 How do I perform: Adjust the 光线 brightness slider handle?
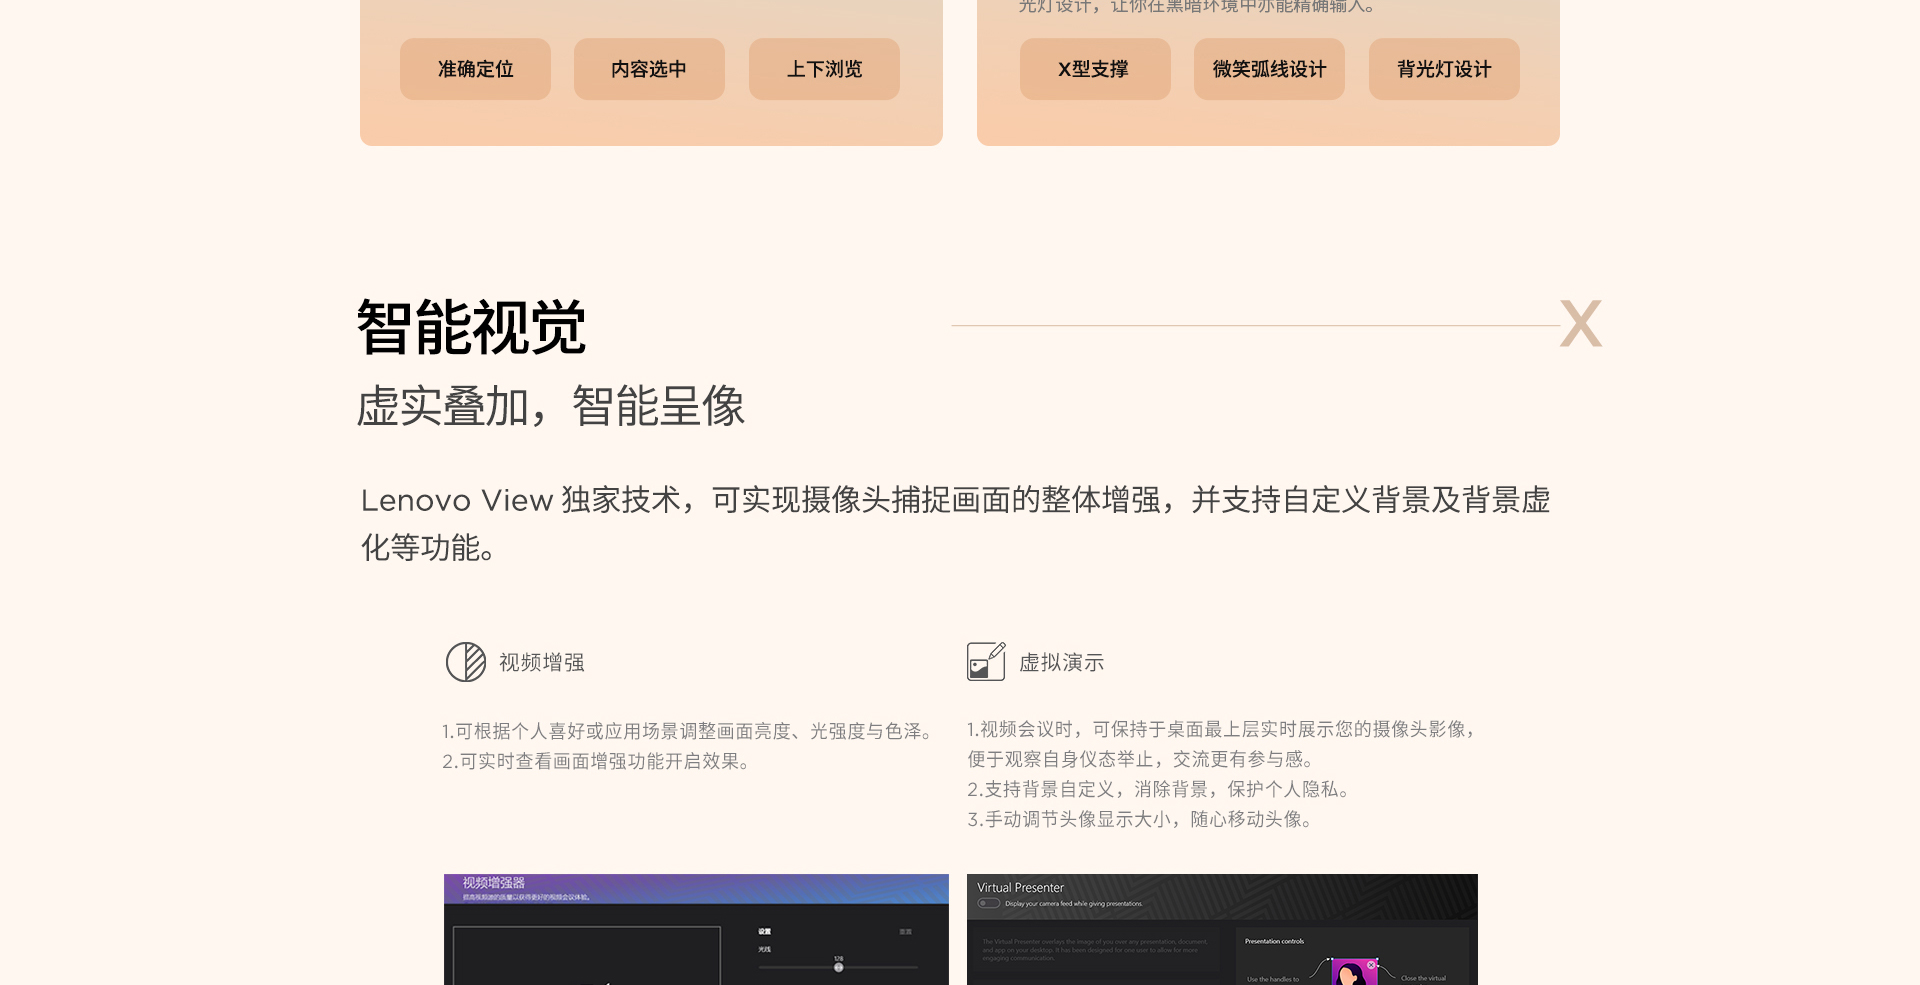pos(838,967)
